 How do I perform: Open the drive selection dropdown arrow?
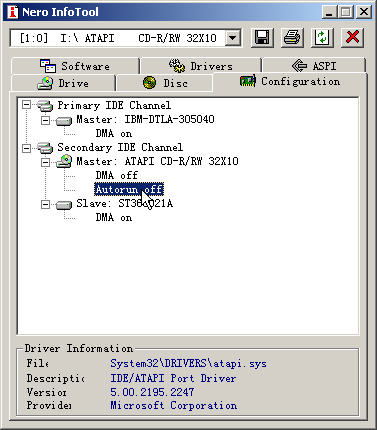233,38
